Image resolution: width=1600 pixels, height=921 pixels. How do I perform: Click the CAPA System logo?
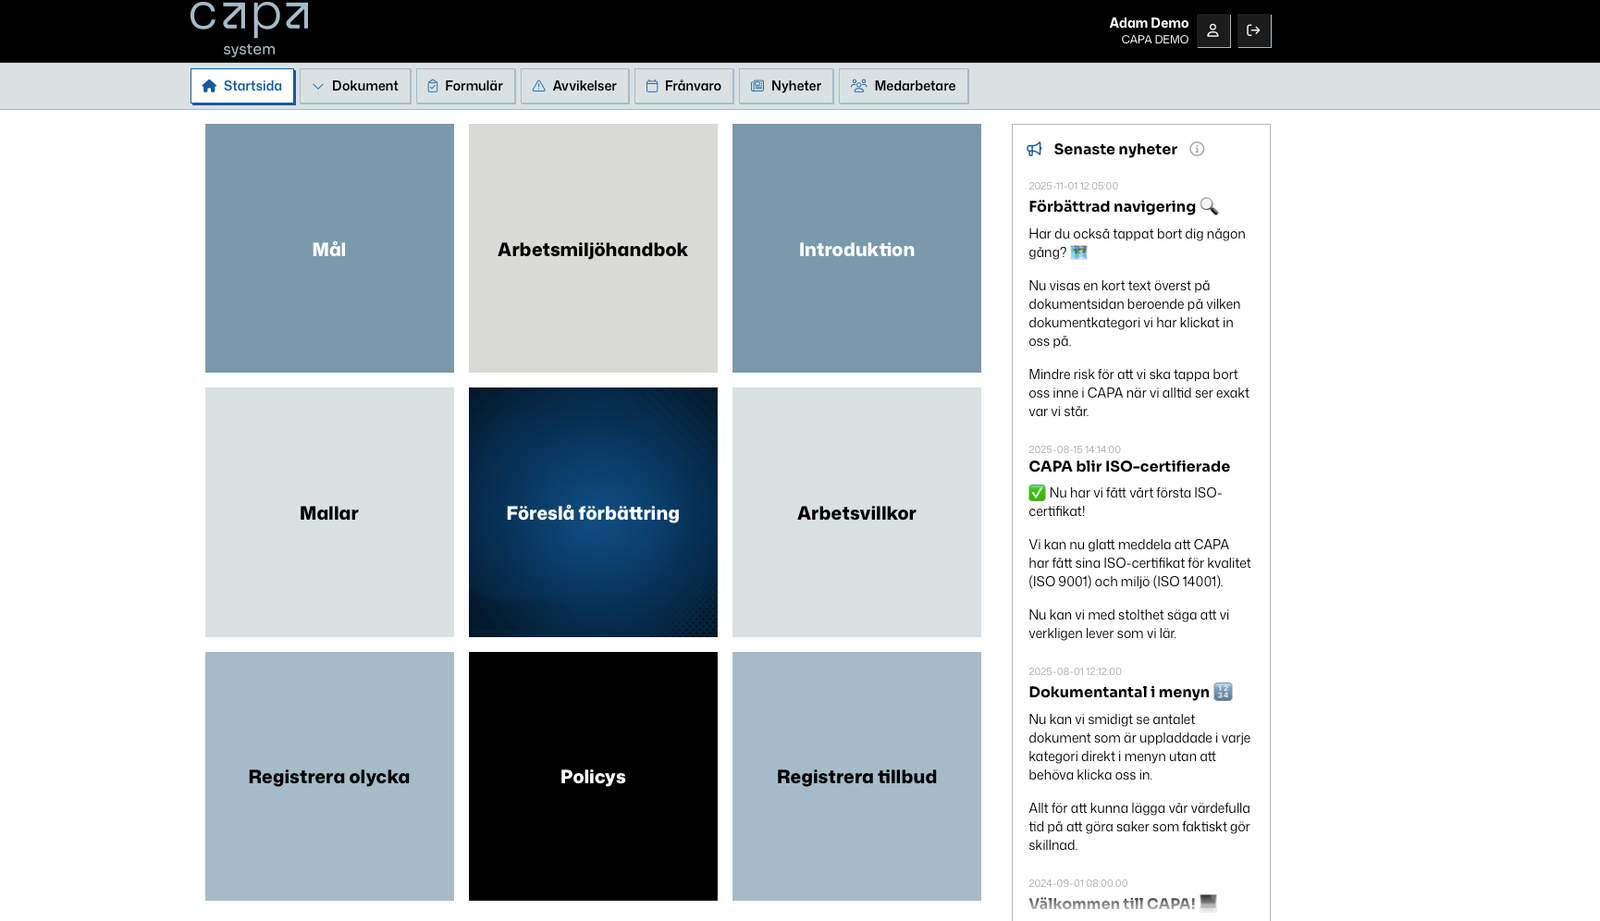[248, 27]
